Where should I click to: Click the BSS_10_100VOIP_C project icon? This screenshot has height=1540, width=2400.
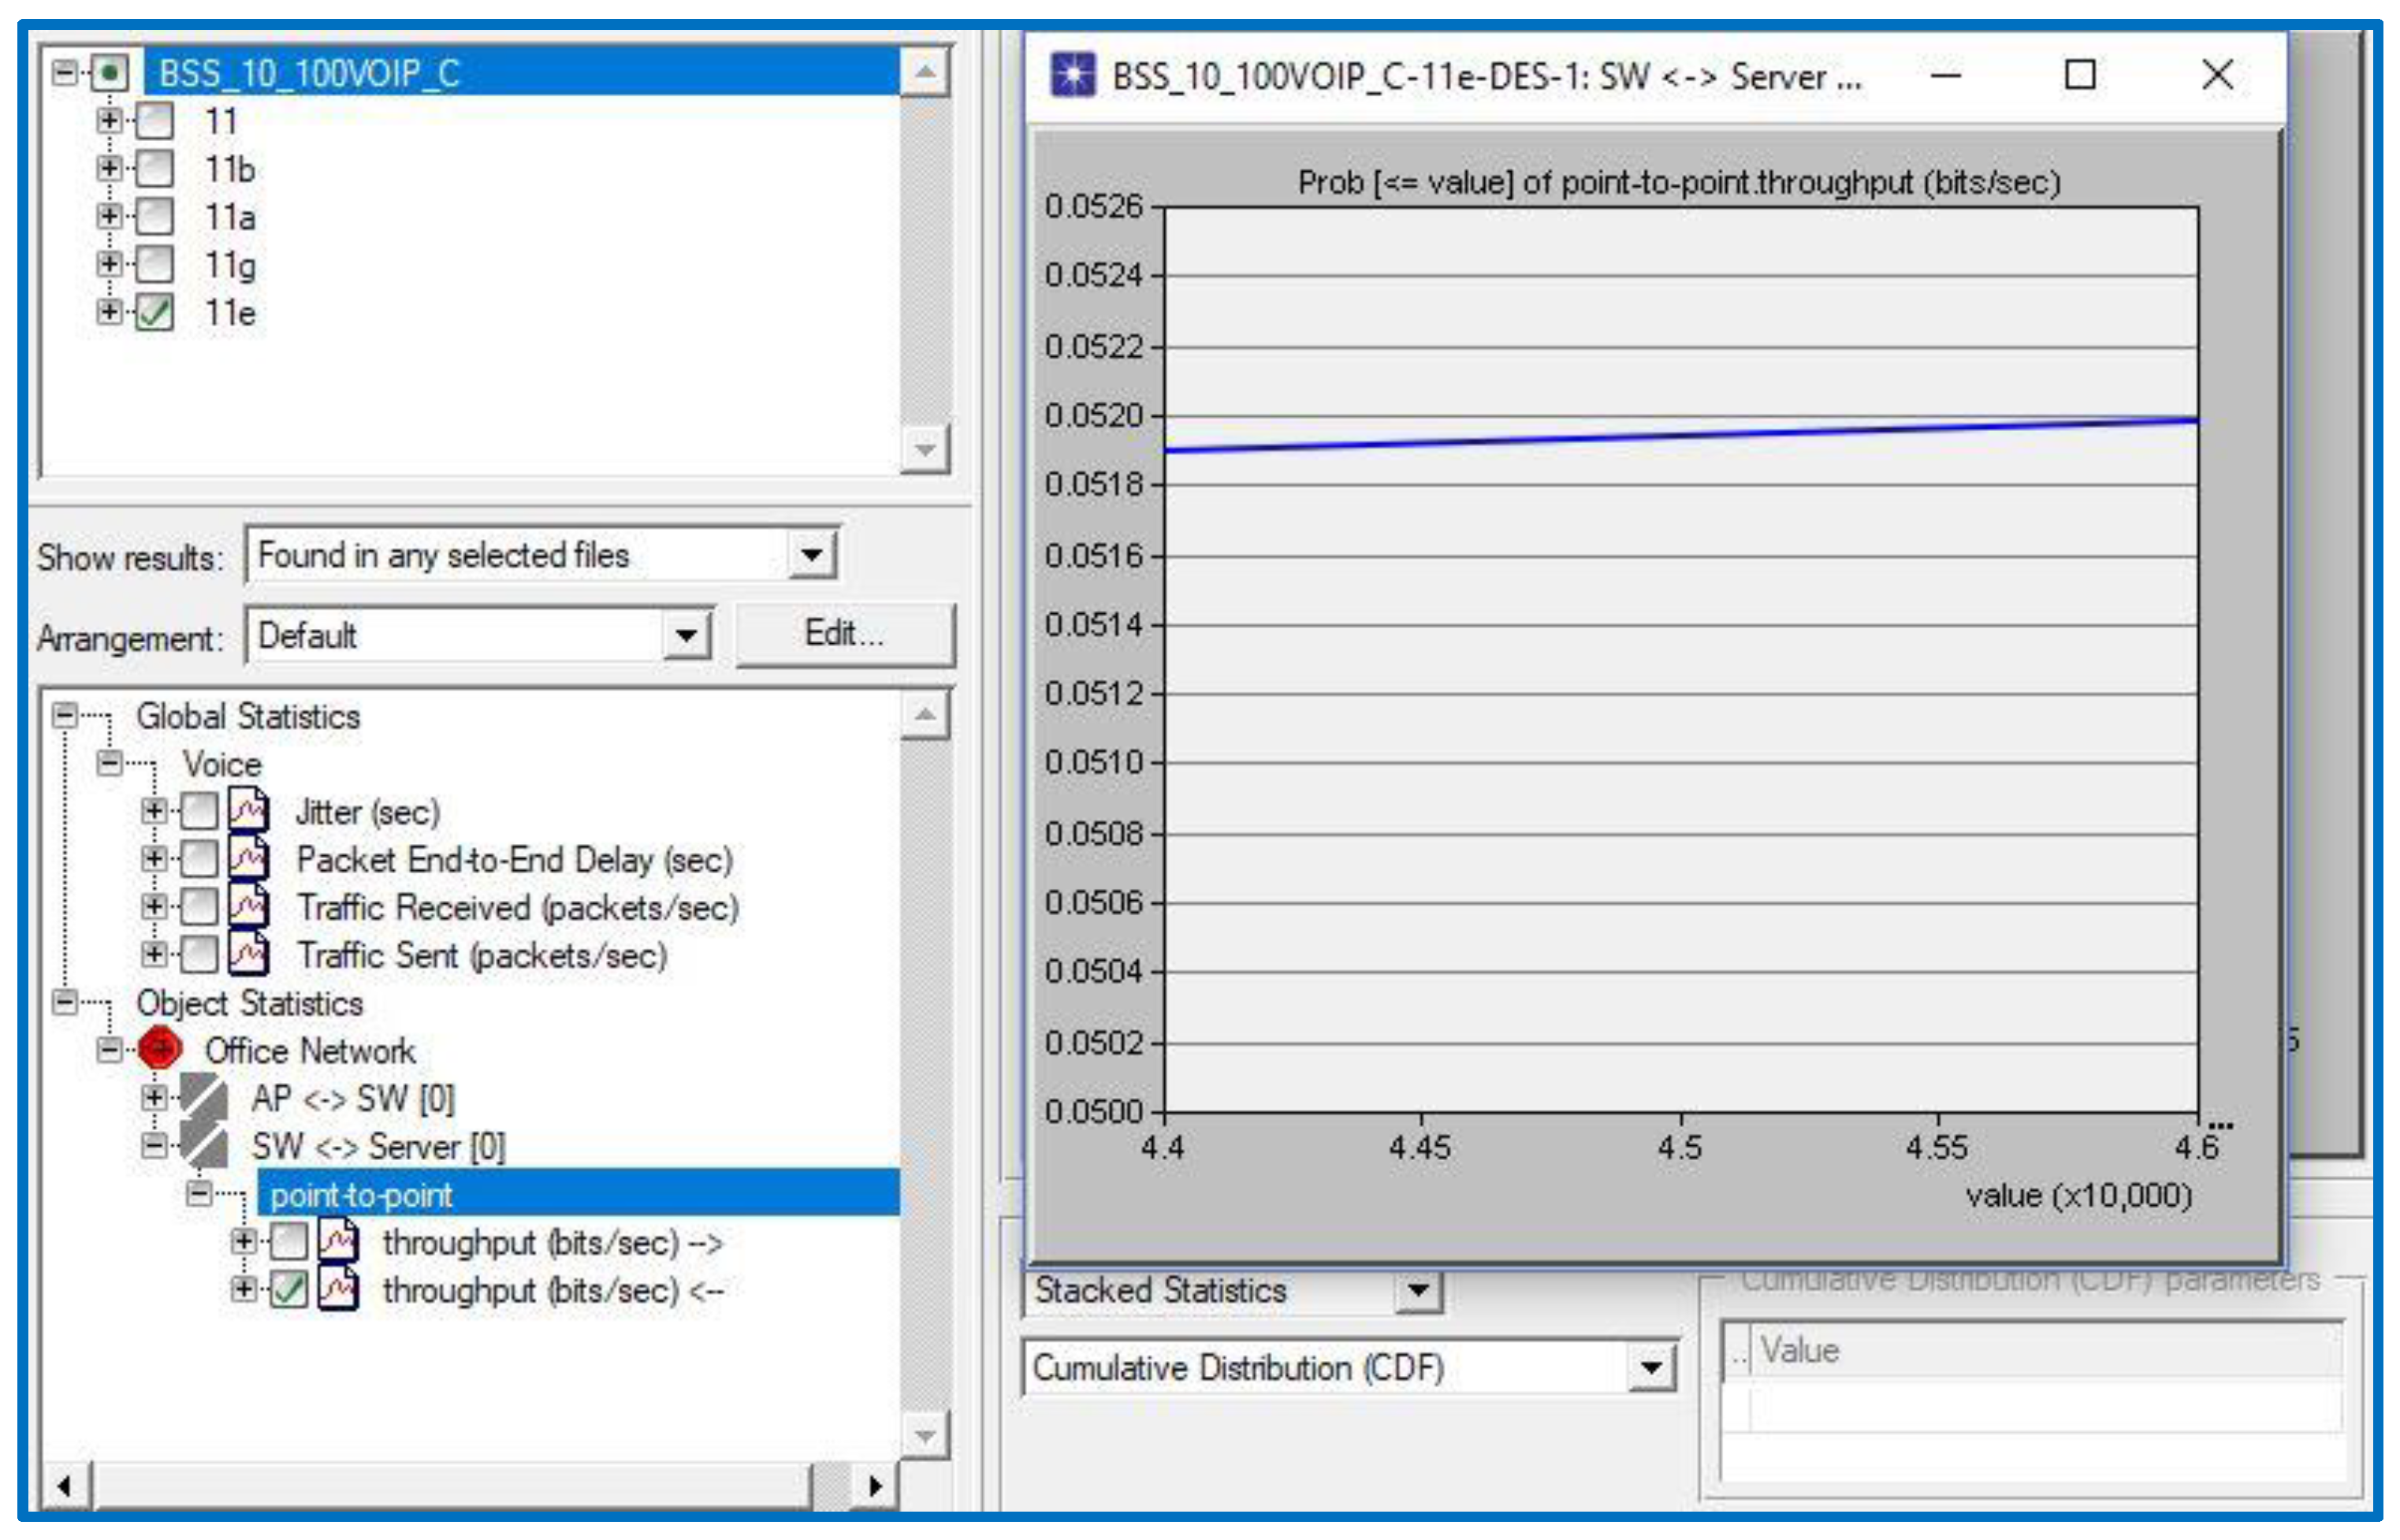(x=110, y=72)
